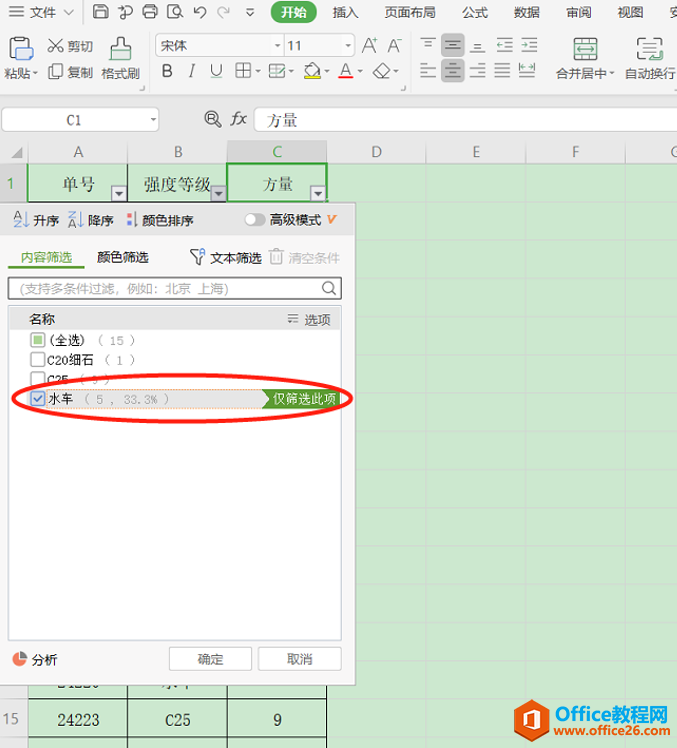Toggle Italic formatting
Image resolution: width=677 pixels, height=748 pixels.
click(192, 71)
